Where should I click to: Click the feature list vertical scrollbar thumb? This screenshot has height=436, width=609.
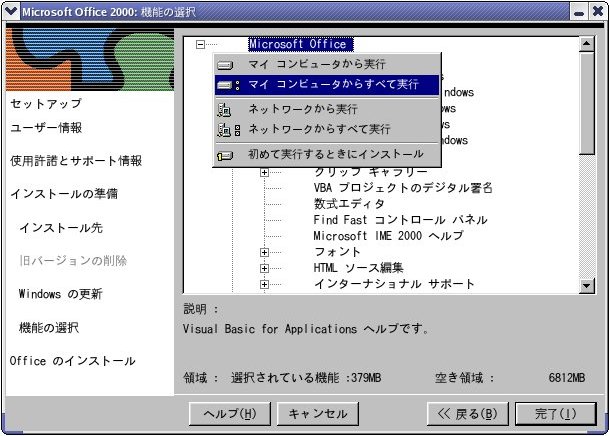pyautogui.click(x=586, y=104)
